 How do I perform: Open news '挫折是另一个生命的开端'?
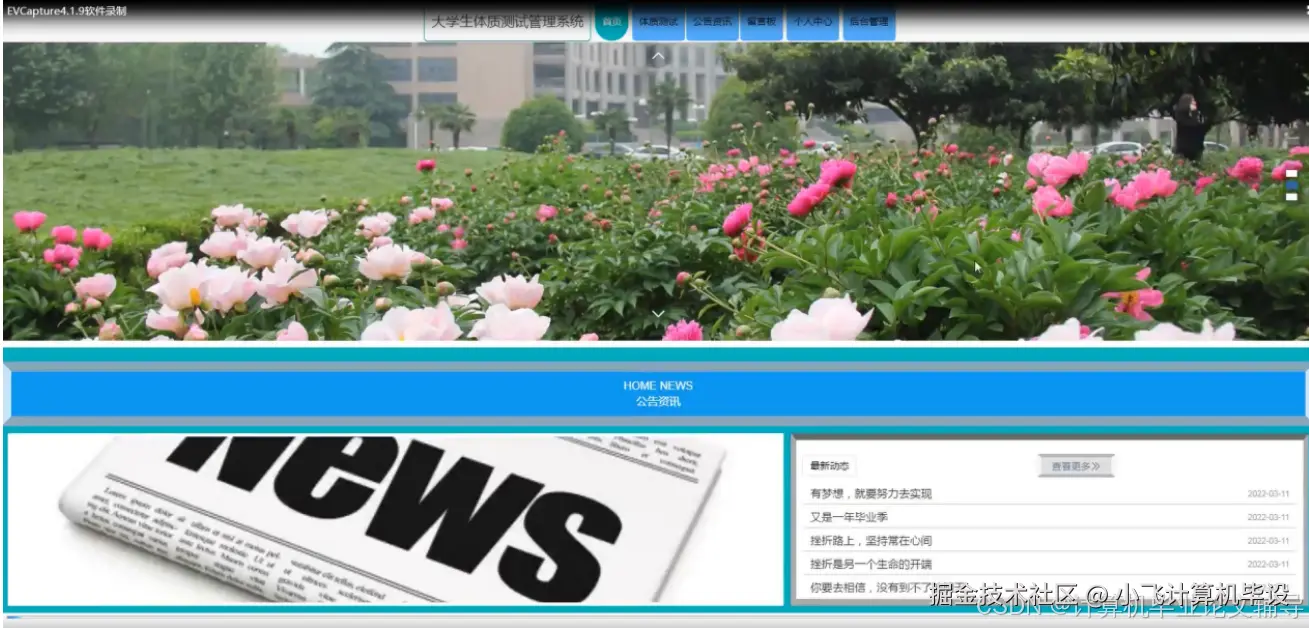(x=1049, y=564)
